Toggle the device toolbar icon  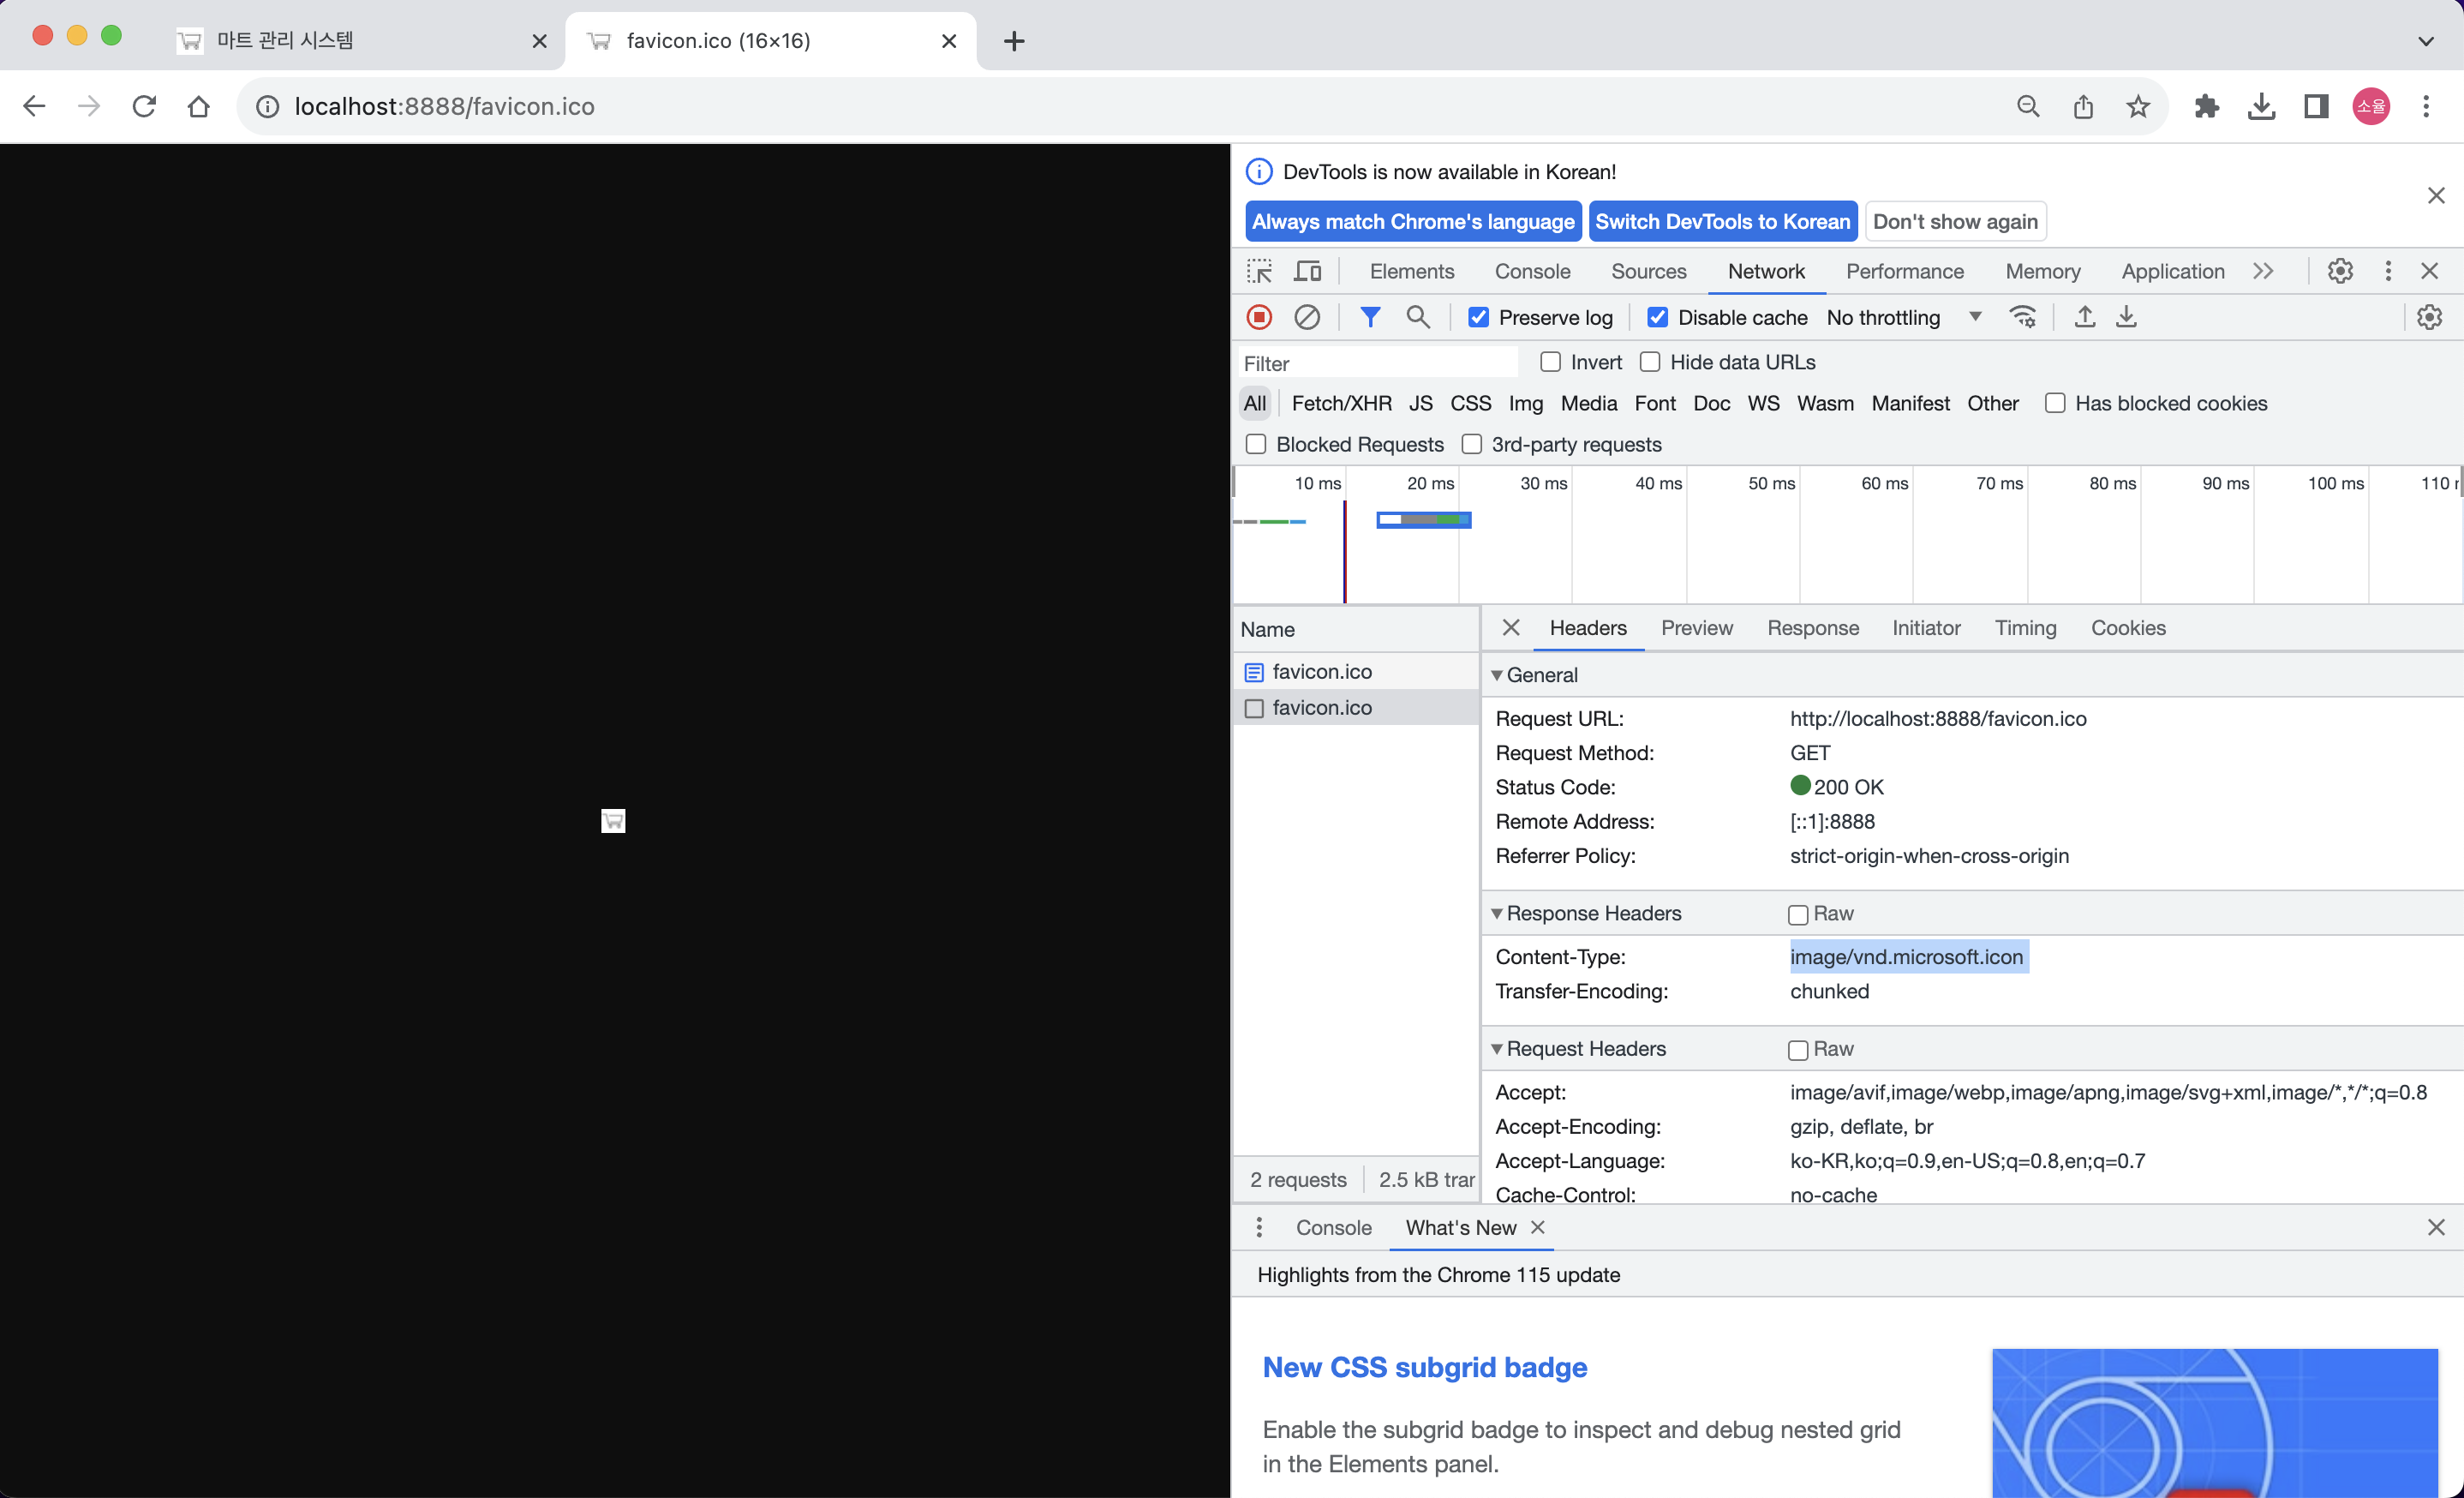[1307, 271]
